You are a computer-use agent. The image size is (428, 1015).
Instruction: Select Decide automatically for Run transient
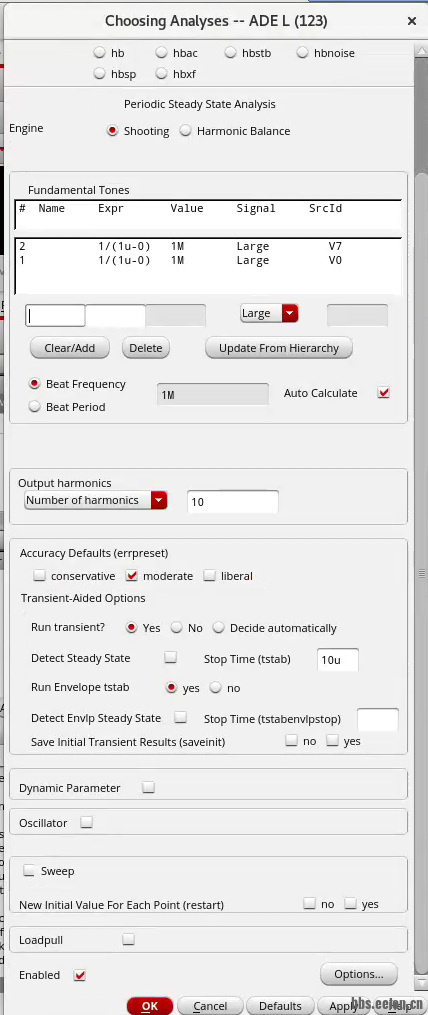[218, 628]
